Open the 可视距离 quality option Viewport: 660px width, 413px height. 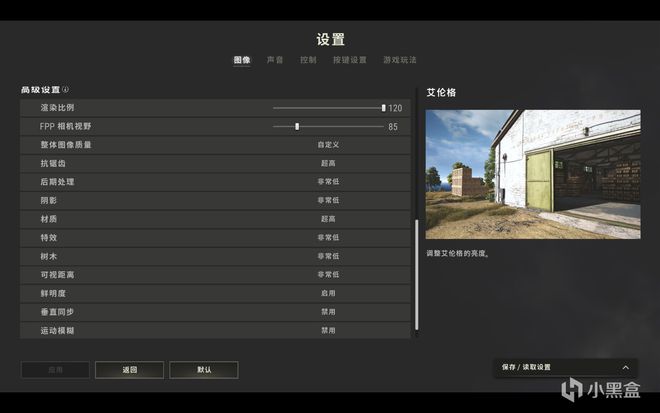click(x=328, y=274)
